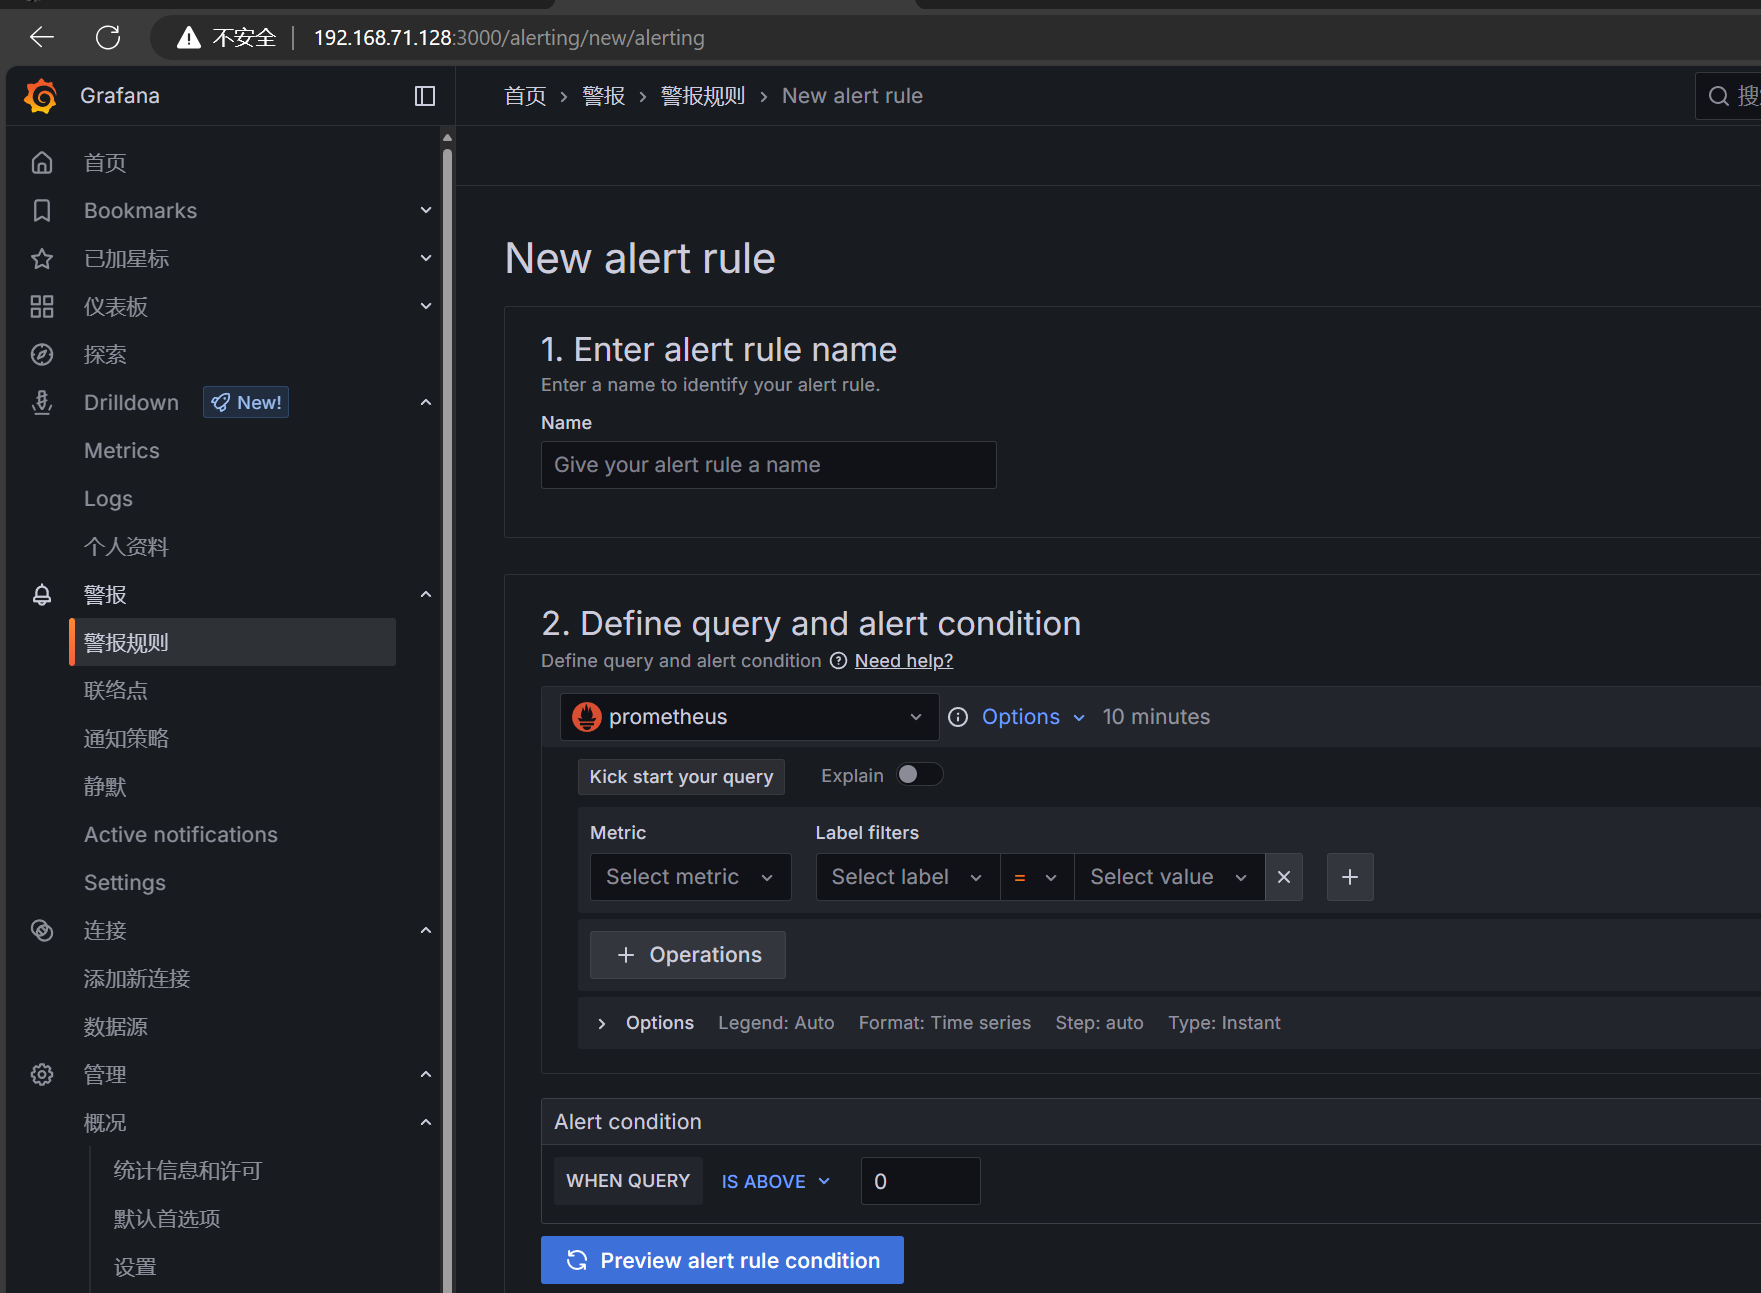1761x1293 pixels.
Task: Click the browser back arrow
Action: (x=42, y=38)
